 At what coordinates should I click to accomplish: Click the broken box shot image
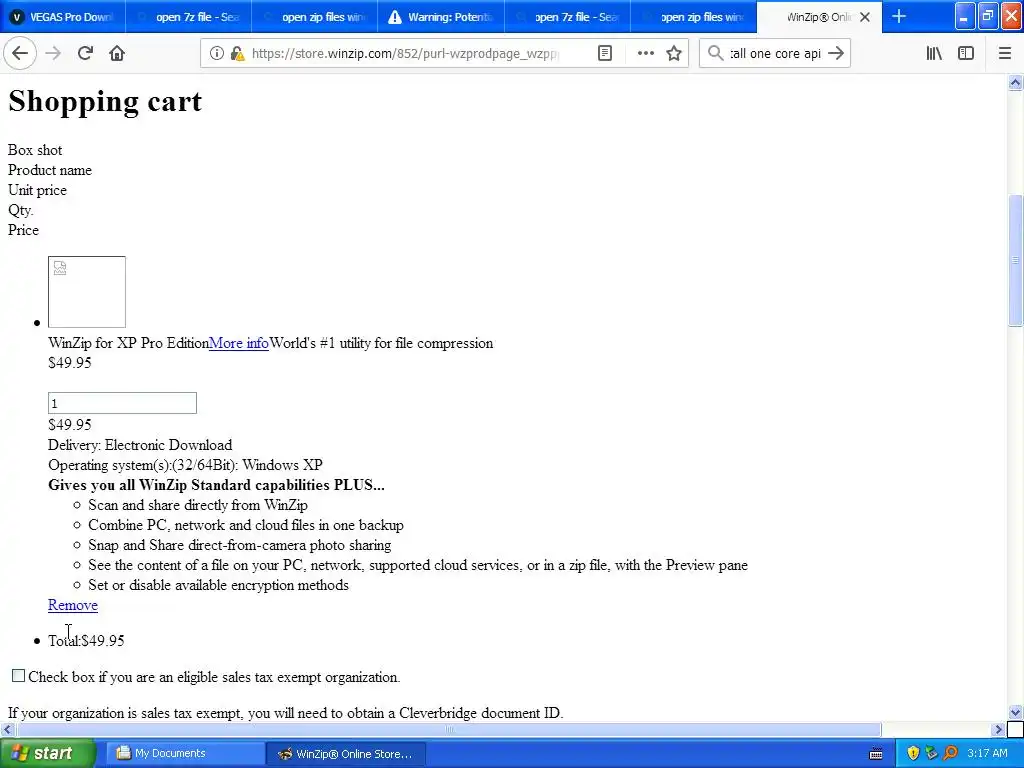pyautogui.click(x=87, y=292)
